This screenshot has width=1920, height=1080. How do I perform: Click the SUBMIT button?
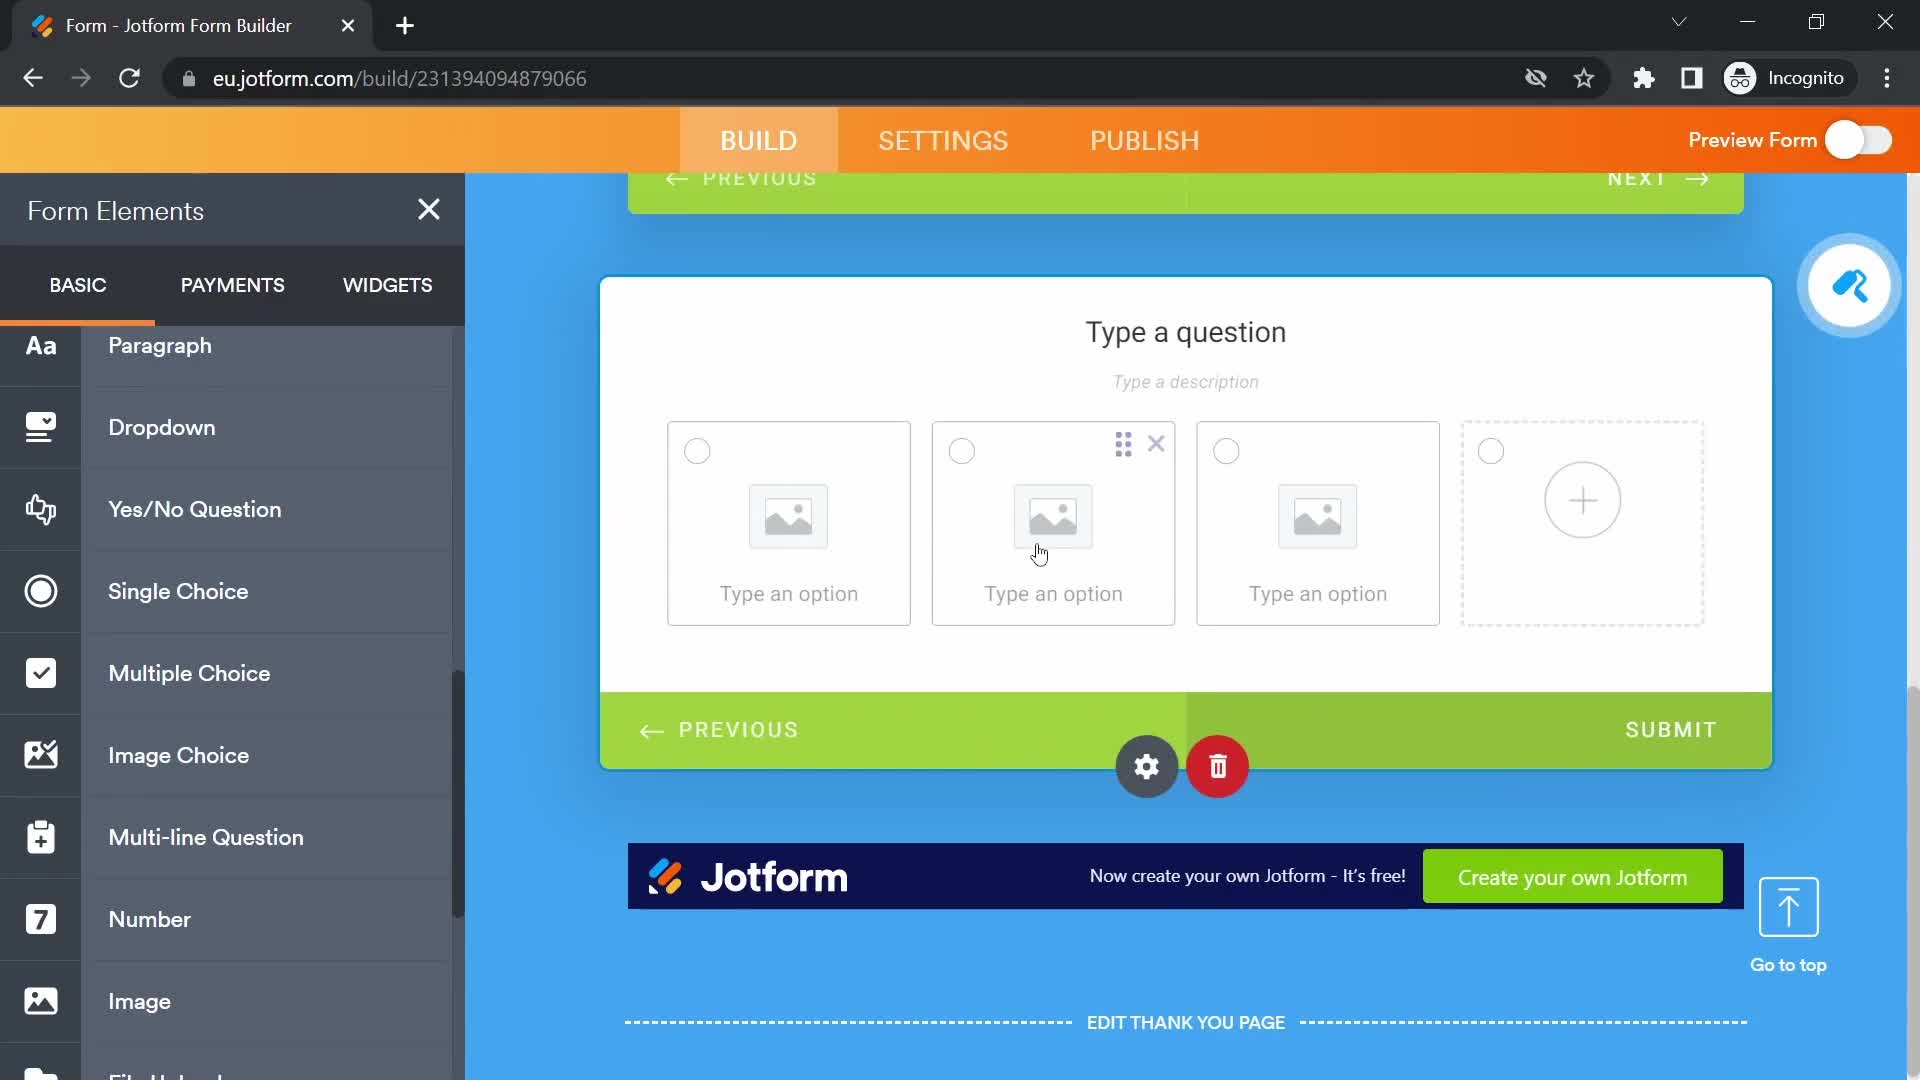pyautogui.click(x=1671, y=729)
